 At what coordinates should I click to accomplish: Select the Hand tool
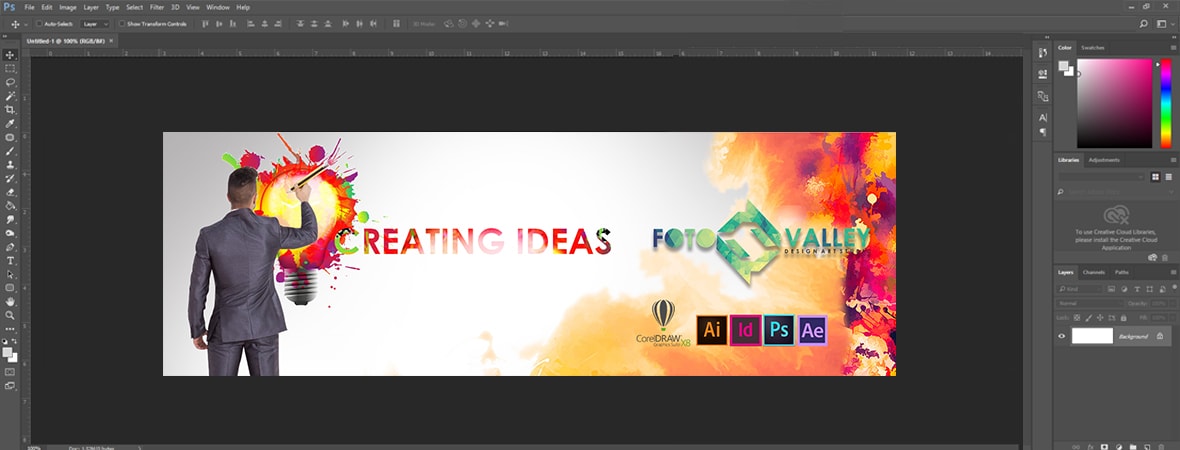(x=11, y=302)
